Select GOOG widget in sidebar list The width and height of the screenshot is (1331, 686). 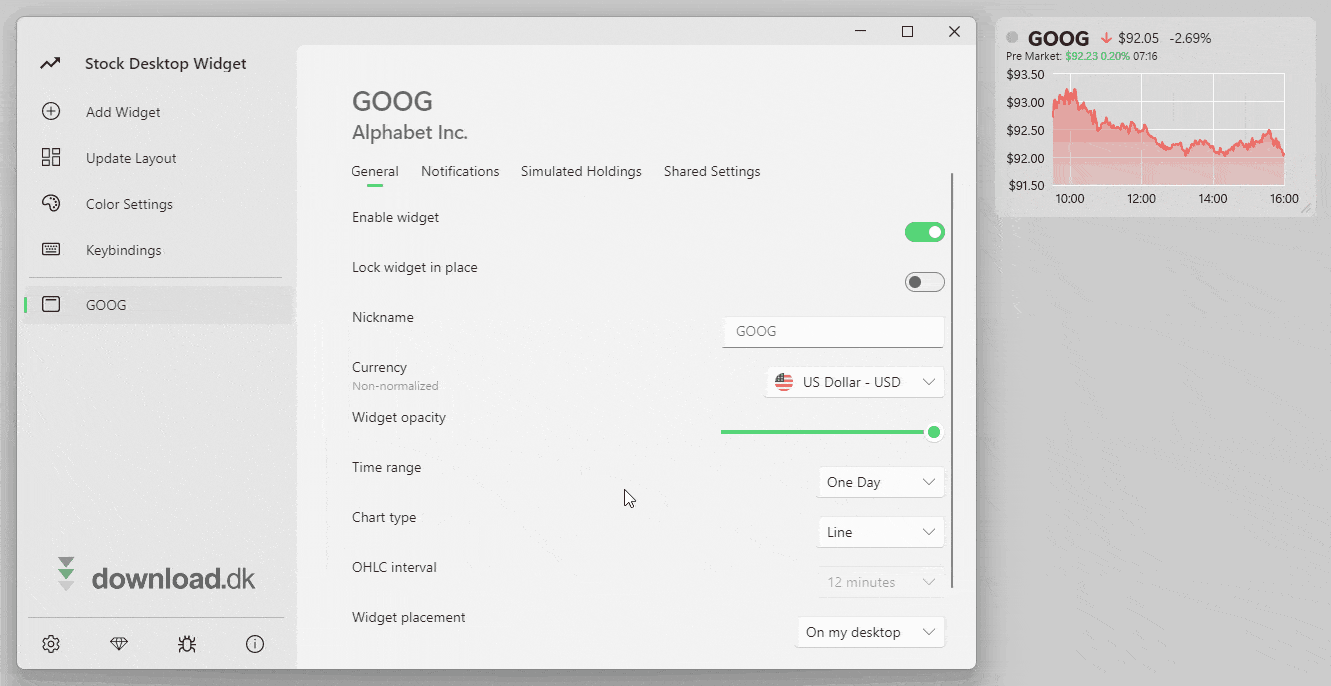pos(107,305)
